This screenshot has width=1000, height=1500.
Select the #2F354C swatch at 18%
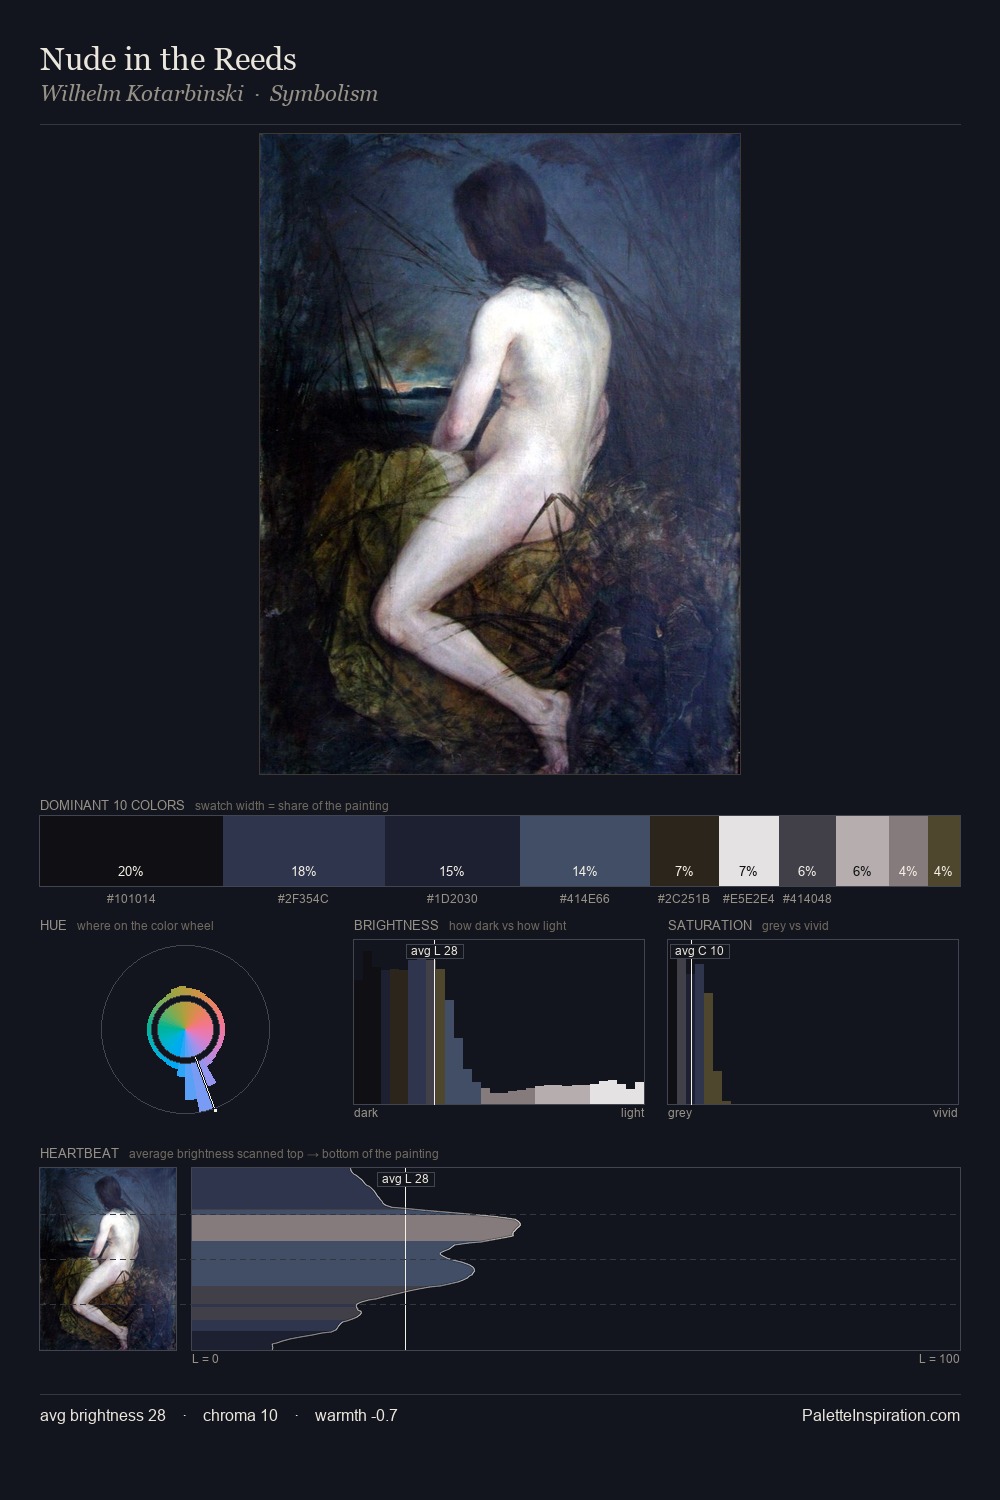[x=304, y=851]
